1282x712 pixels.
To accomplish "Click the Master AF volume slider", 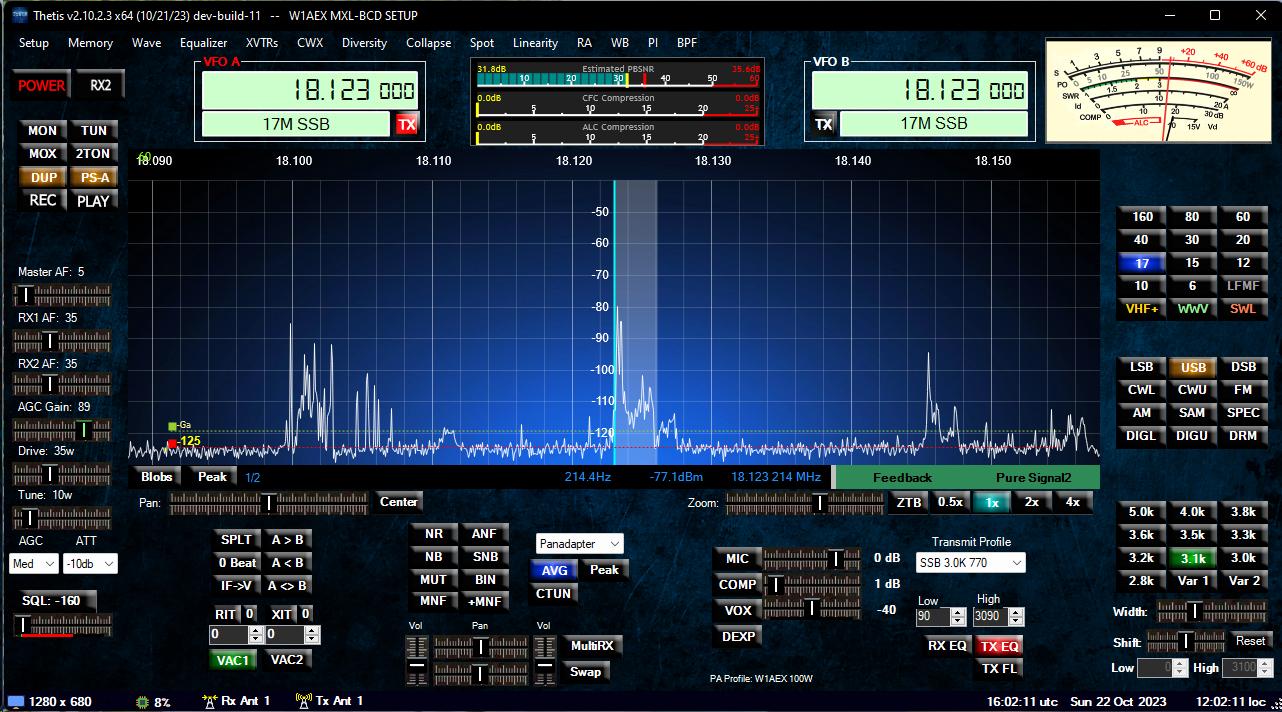I will coord(60,295).
